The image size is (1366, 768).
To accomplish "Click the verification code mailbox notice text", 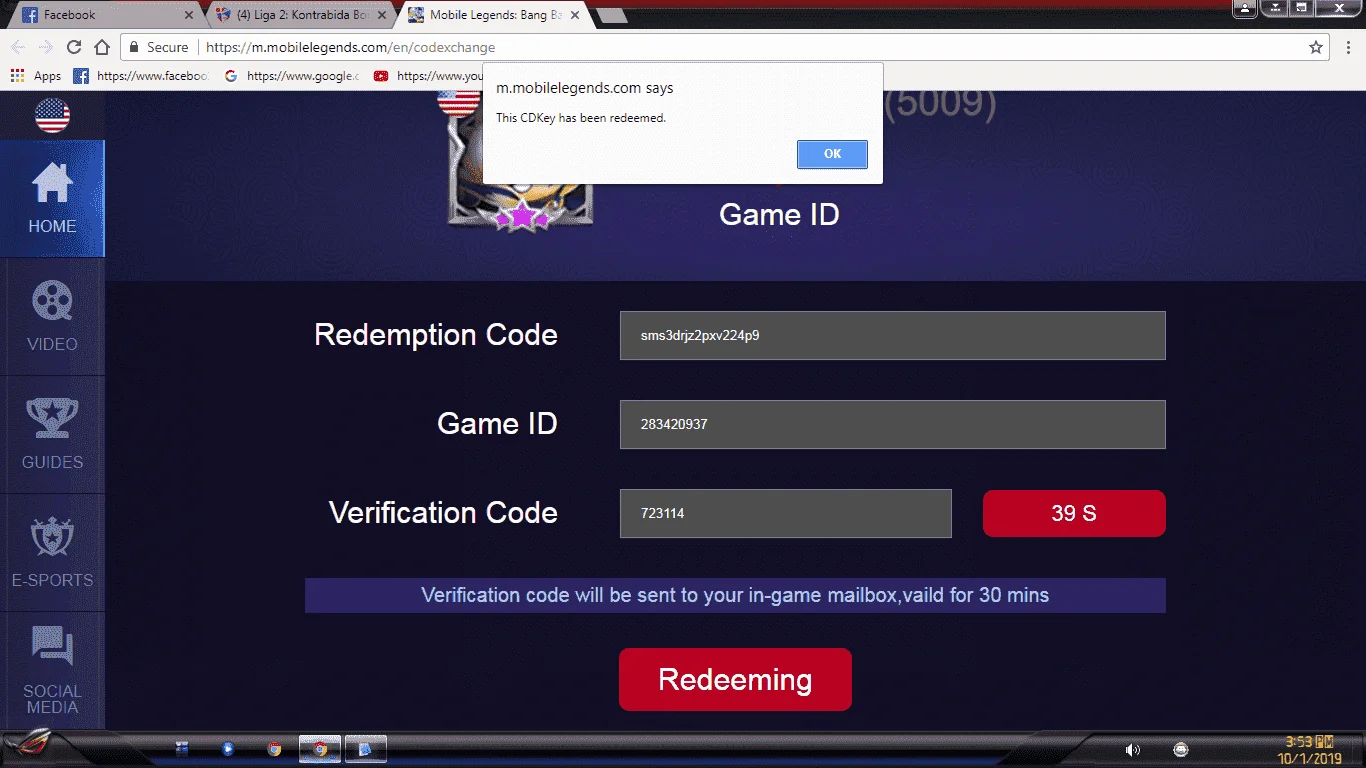I will [735, 595].
